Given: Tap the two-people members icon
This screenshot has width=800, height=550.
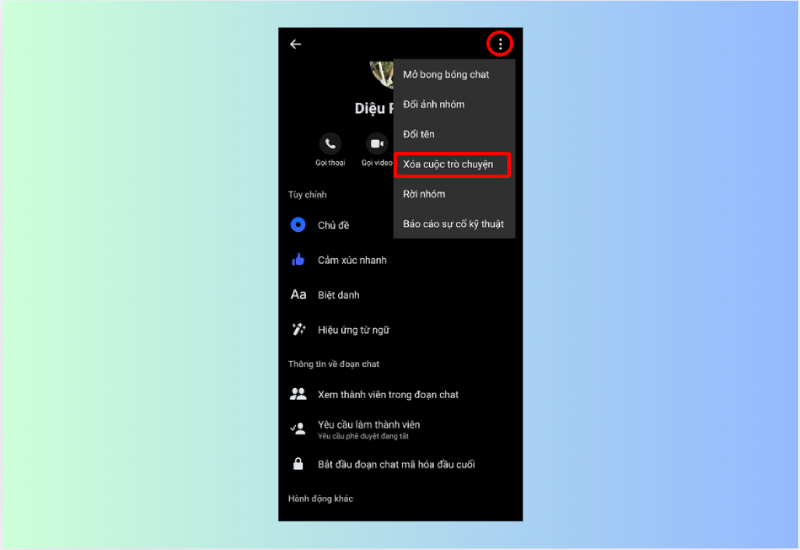Looking at the screenshot, I should point(298,394).
